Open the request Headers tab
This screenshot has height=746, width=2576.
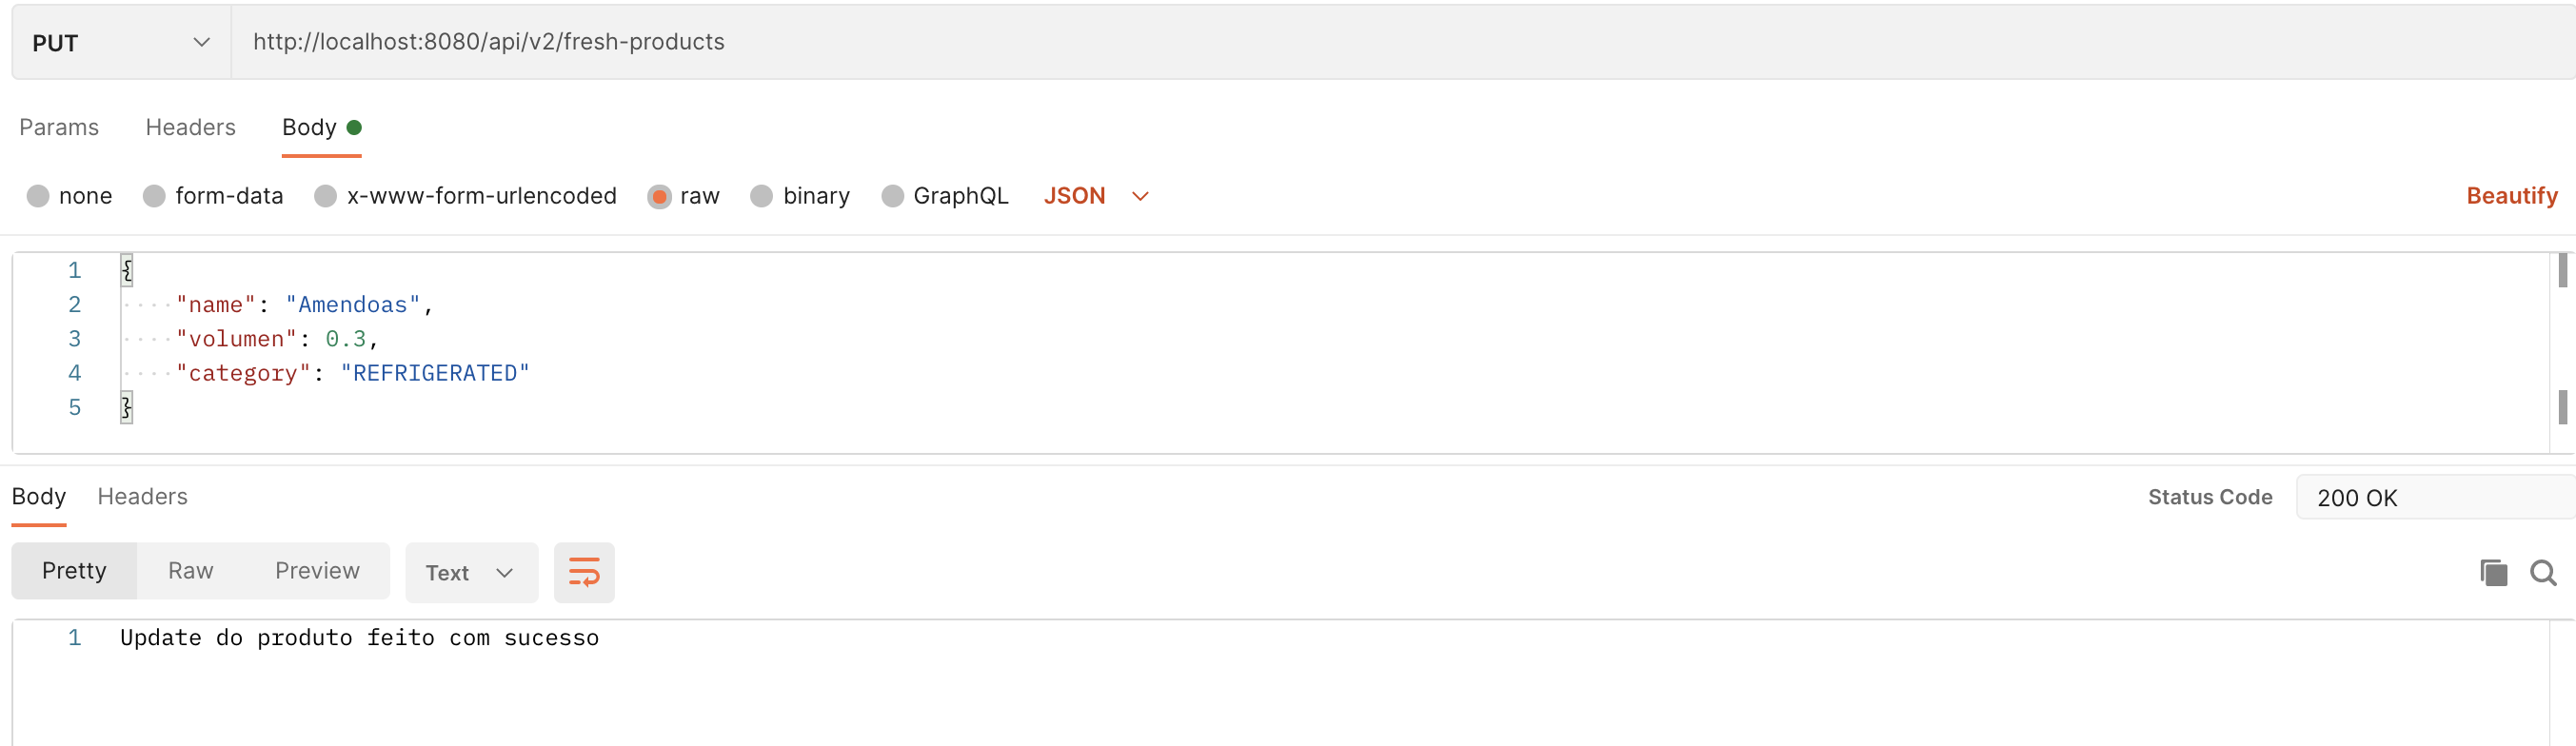190,127
